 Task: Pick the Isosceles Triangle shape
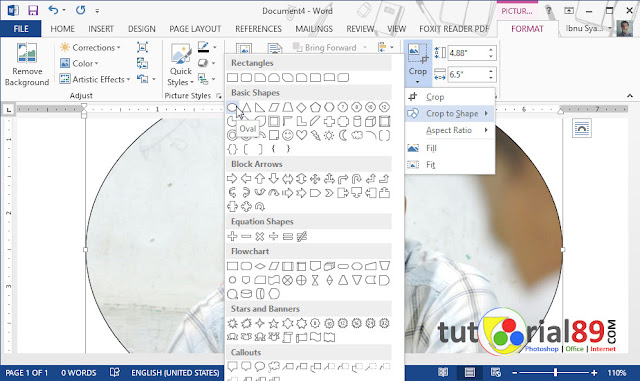246,107
